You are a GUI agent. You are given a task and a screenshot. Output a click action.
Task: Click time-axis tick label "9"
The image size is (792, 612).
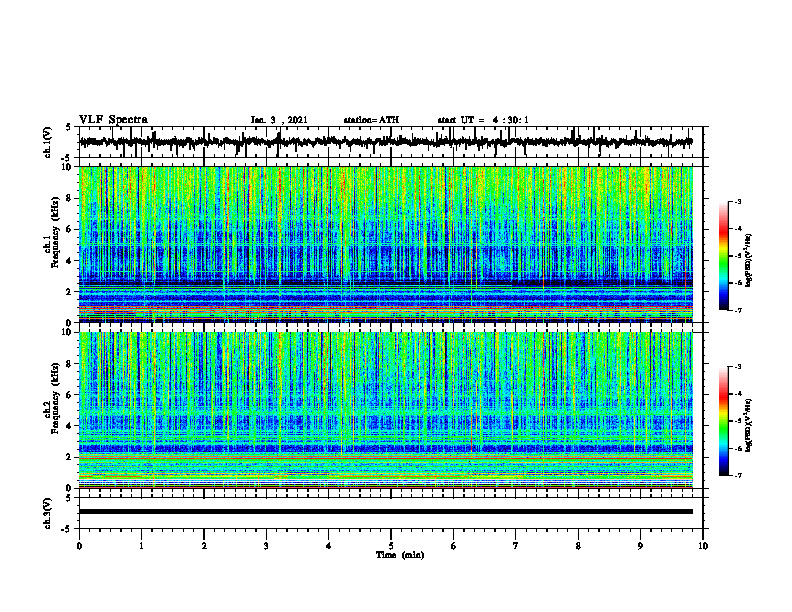click(640, 546)
